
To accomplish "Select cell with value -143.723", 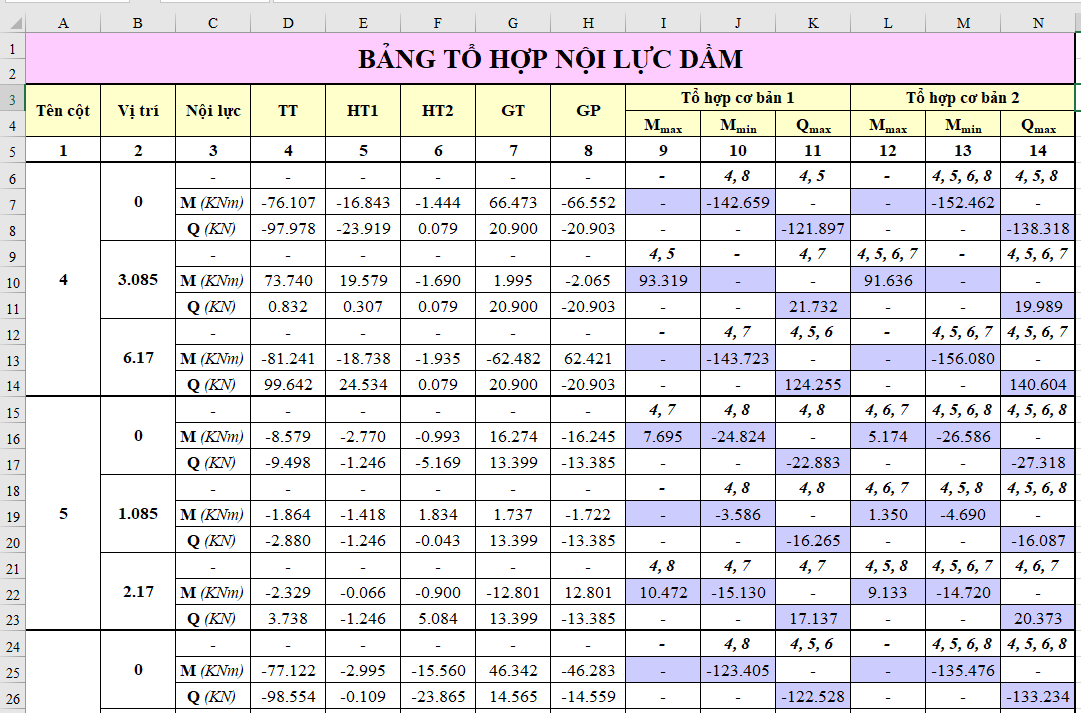I will (738, 359).
